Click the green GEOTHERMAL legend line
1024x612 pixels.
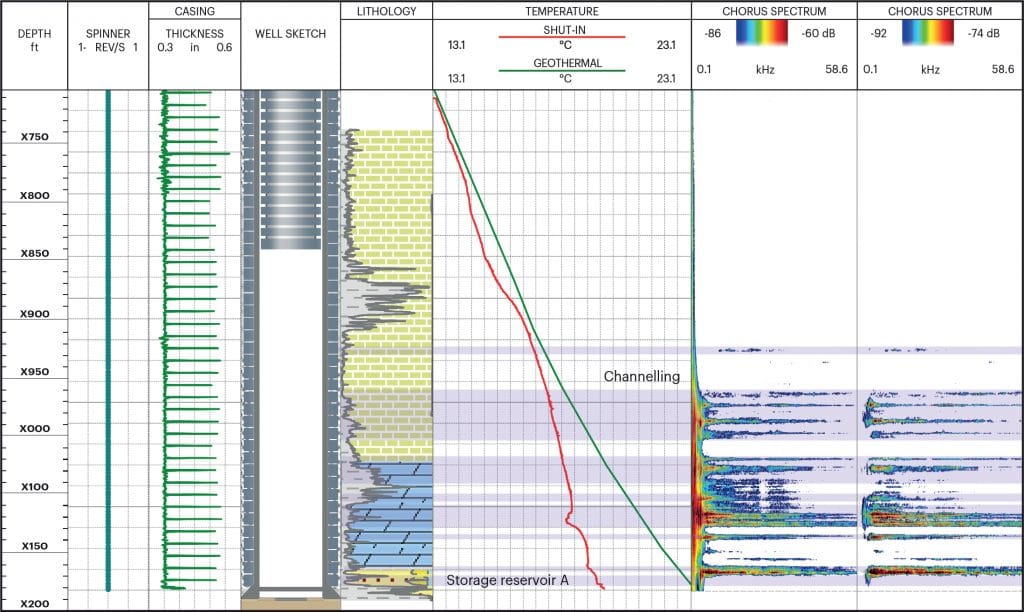(x=561, y=70)
